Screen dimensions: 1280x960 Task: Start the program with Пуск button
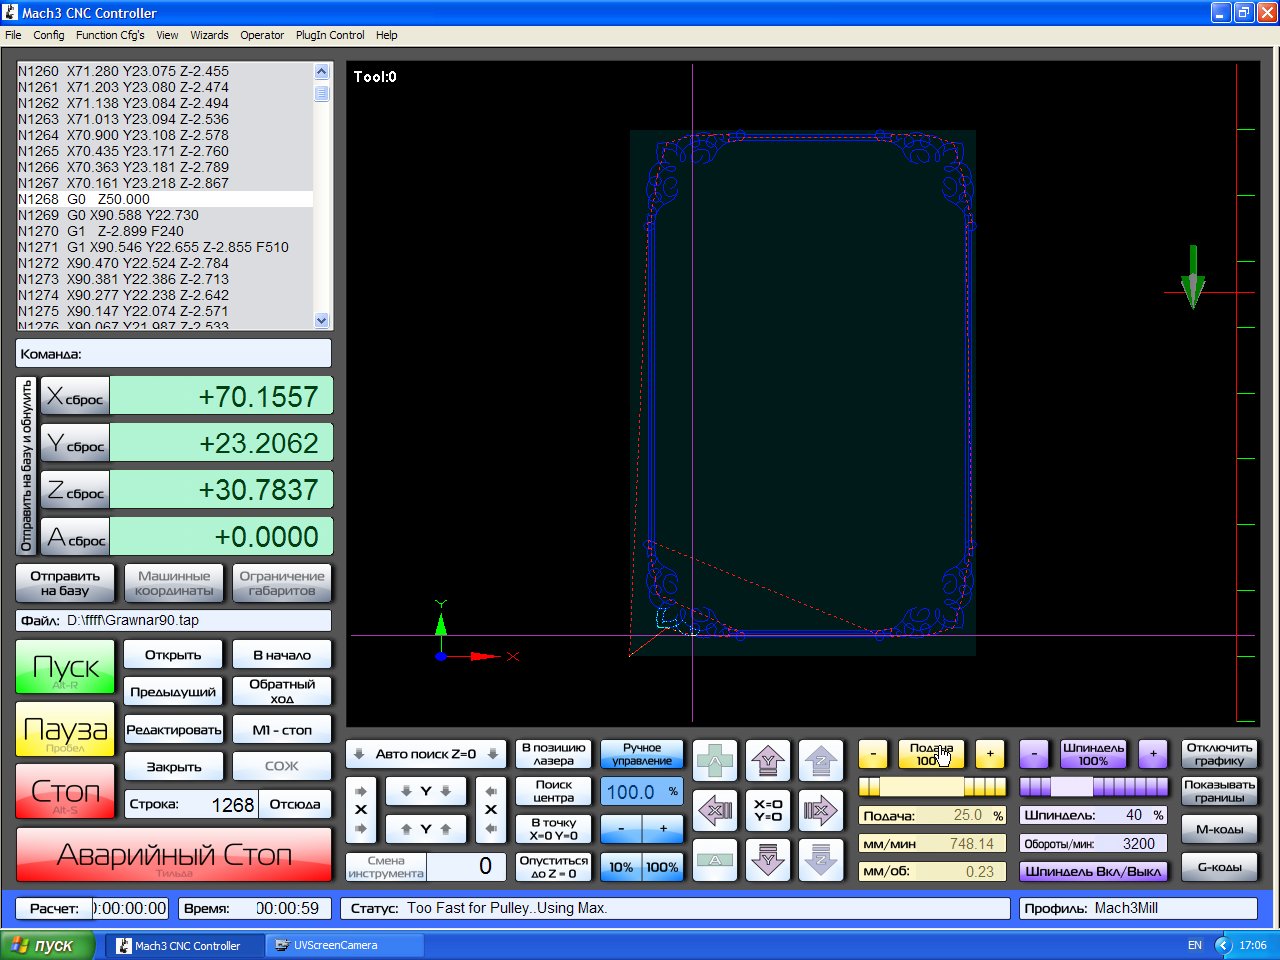(65, 667)
